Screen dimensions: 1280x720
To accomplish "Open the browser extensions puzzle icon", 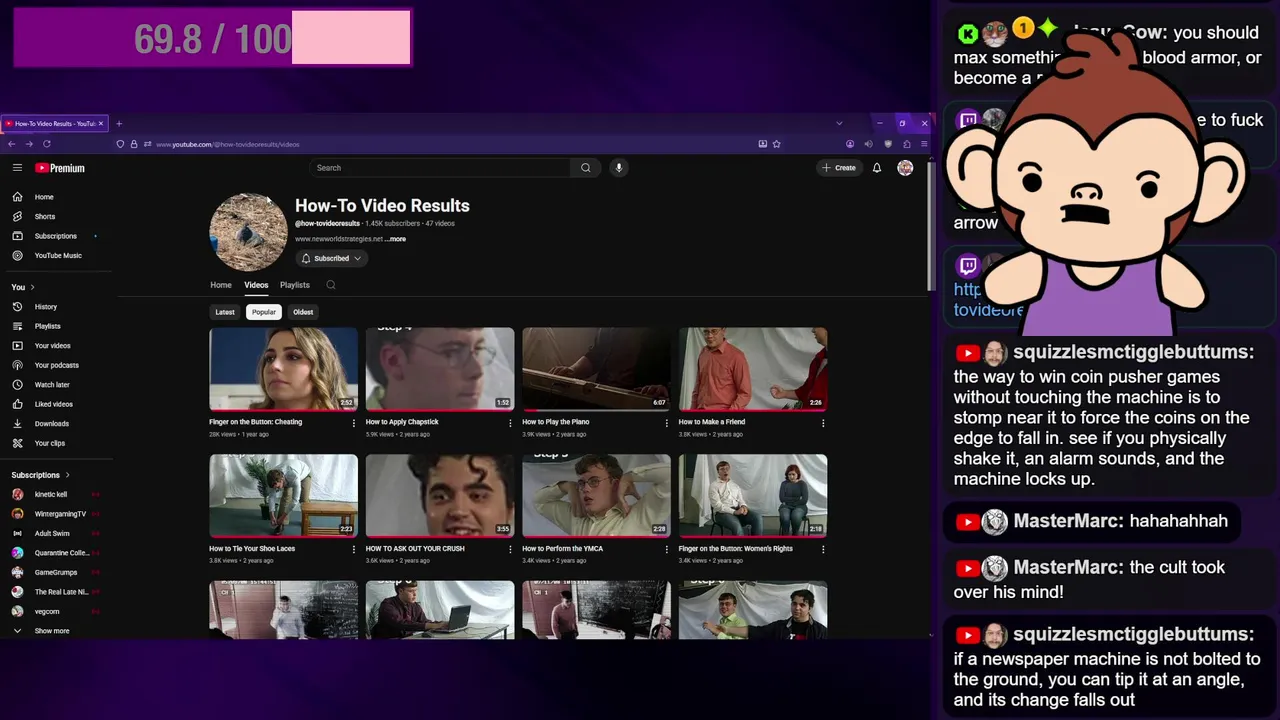I will tap(906, 144).
